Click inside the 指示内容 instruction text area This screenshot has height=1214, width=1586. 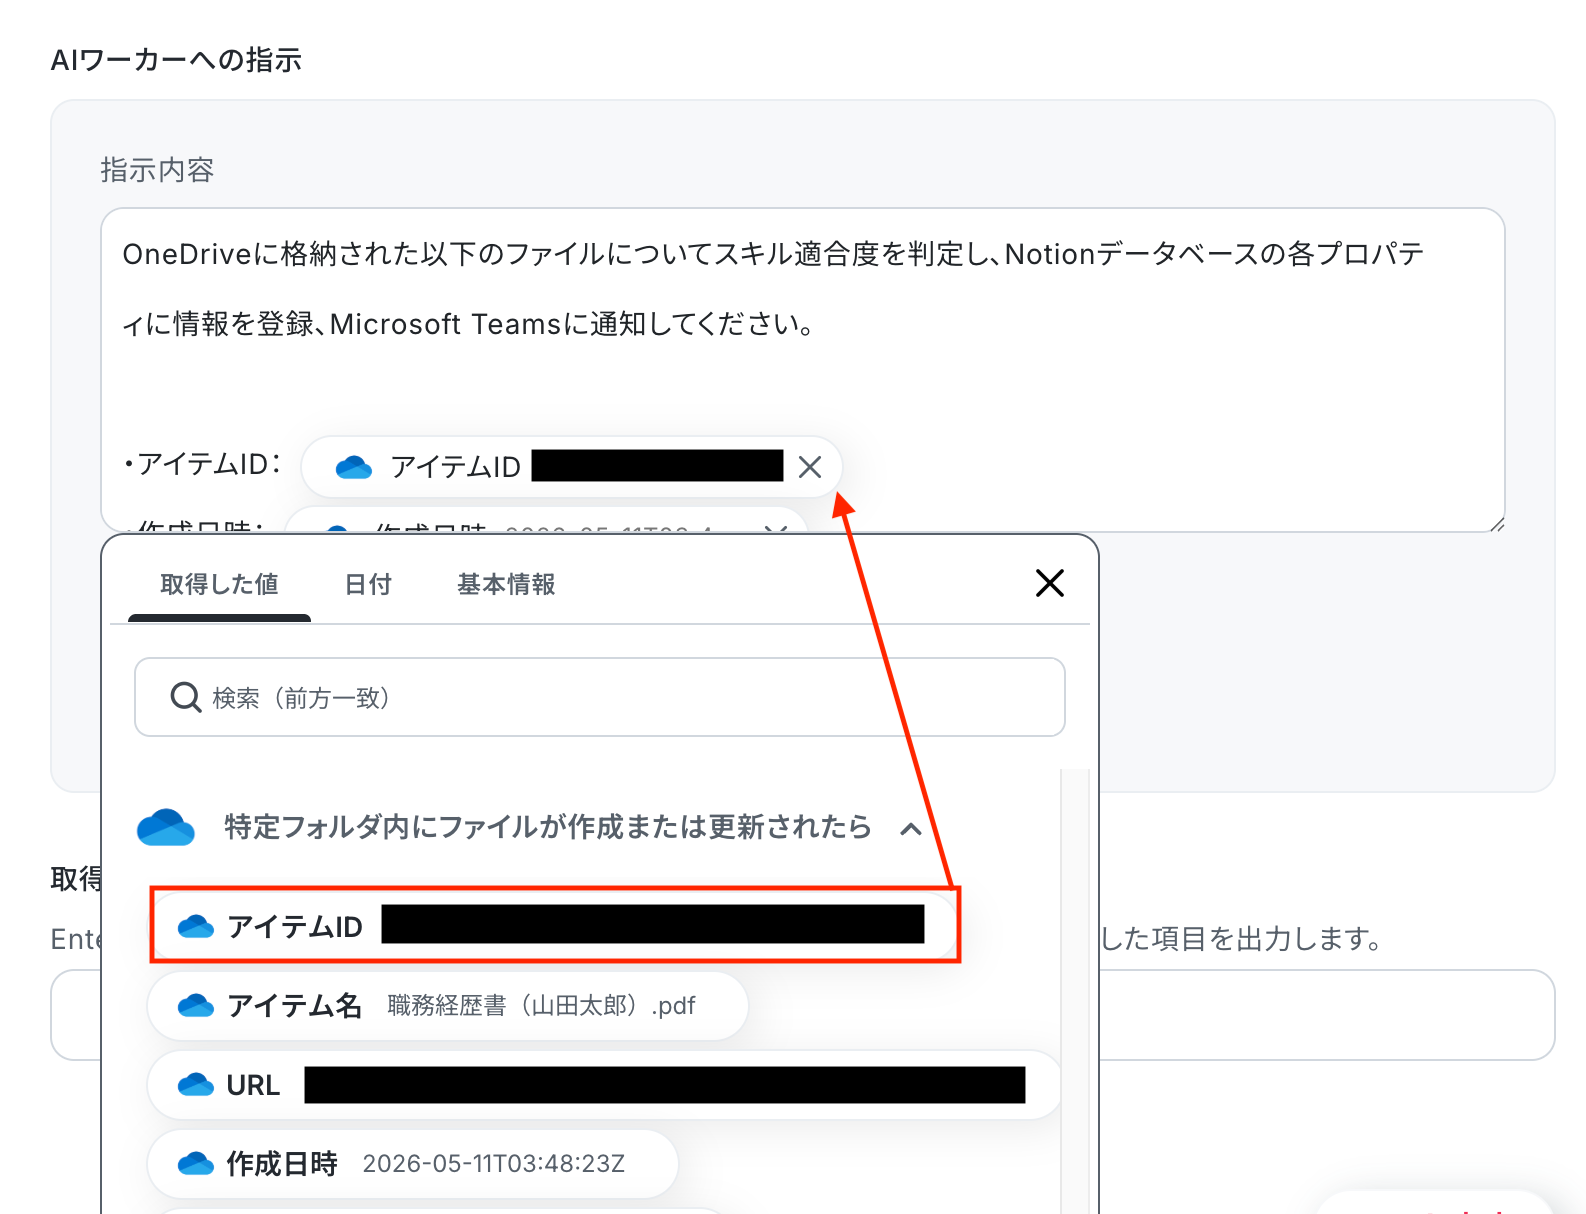coord(803,370)
